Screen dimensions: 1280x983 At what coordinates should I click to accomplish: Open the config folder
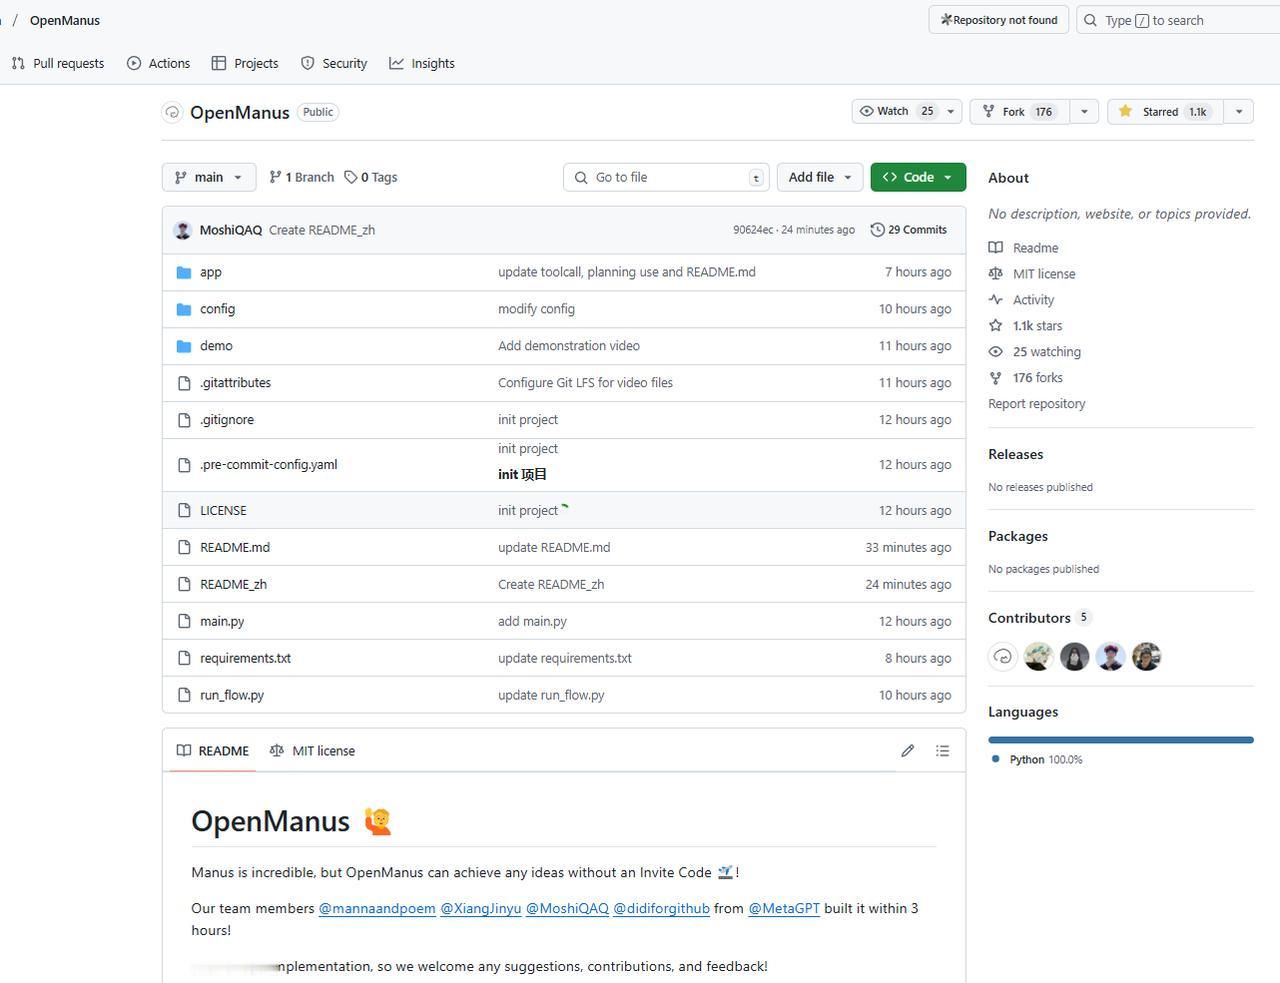217,309
